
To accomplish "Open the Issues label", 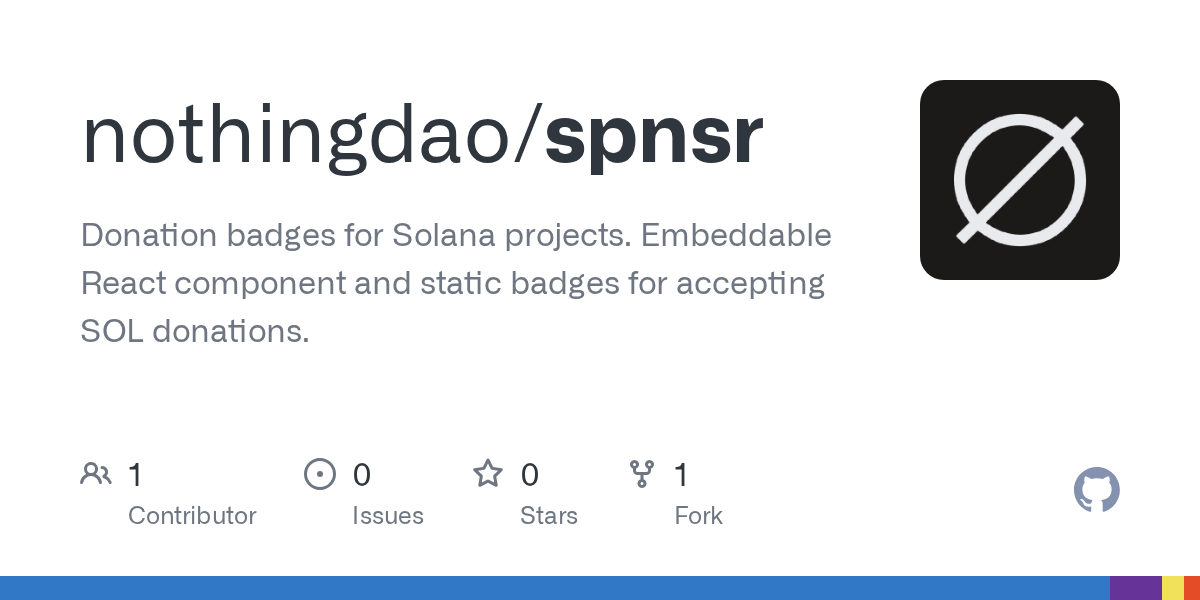I will coord(387,516).
